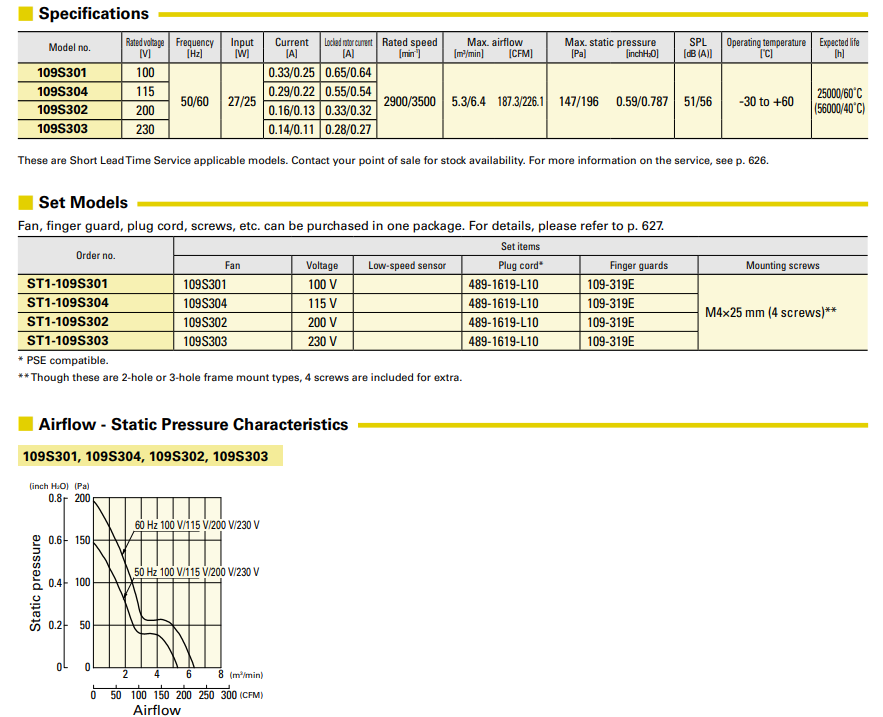Click the current value "0.33/0.25"
Viewport: 883px width, 717px height.
pos(292,73)
